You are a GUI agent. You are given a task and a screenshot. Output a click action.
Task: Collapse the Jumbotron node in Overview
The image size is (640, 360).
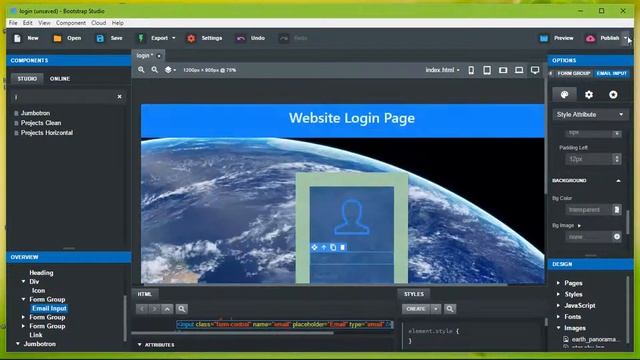coord(18,344)
